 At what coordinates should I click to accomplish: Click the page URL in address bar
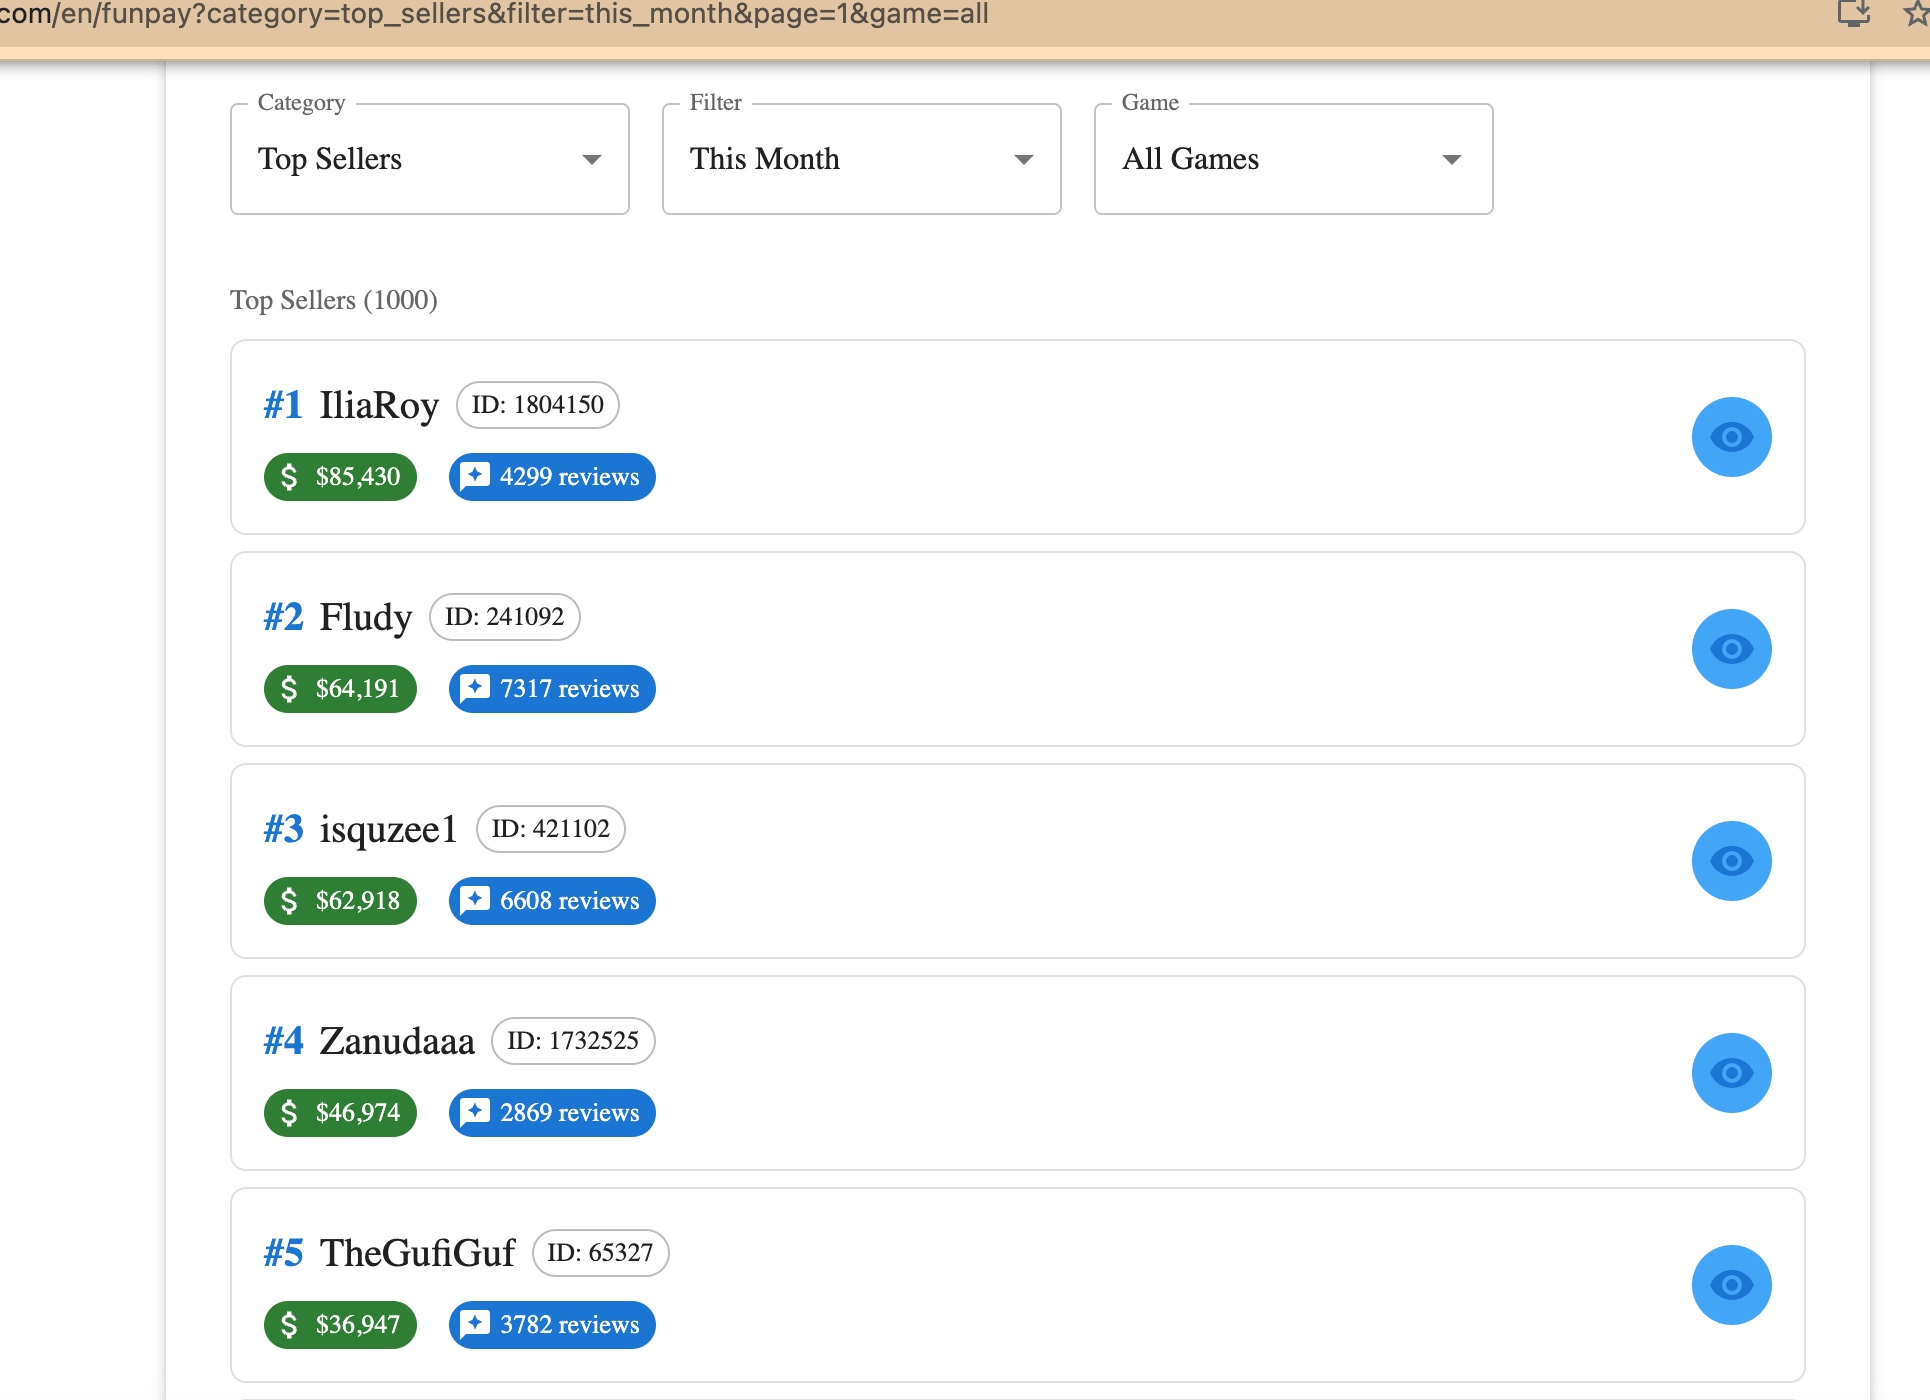pos(494,14)
